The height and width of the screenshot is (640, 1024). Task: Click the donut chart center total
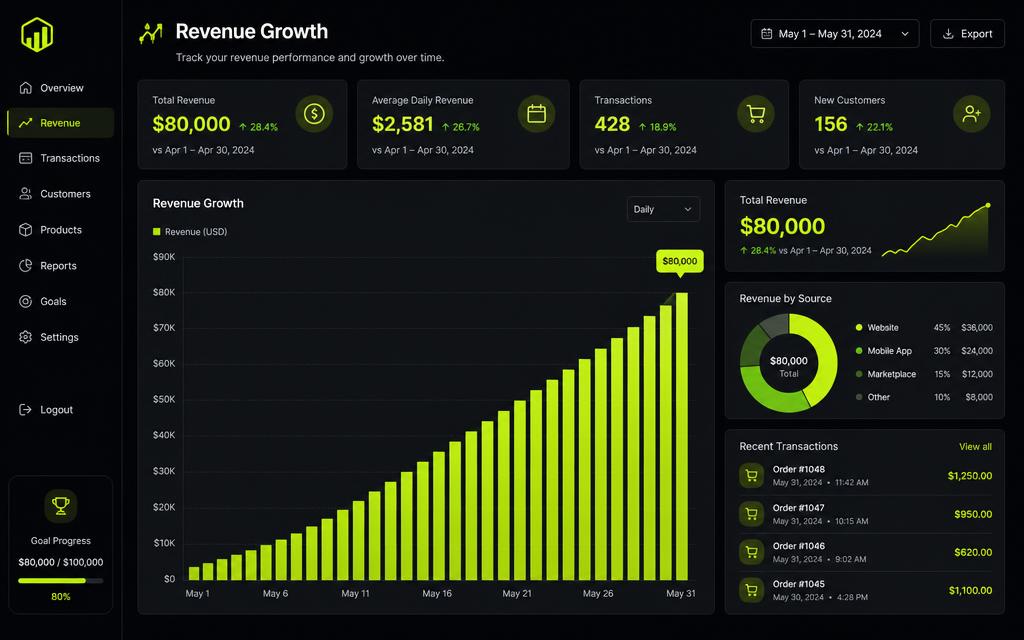pyautogui.click(x=789, y=366)
